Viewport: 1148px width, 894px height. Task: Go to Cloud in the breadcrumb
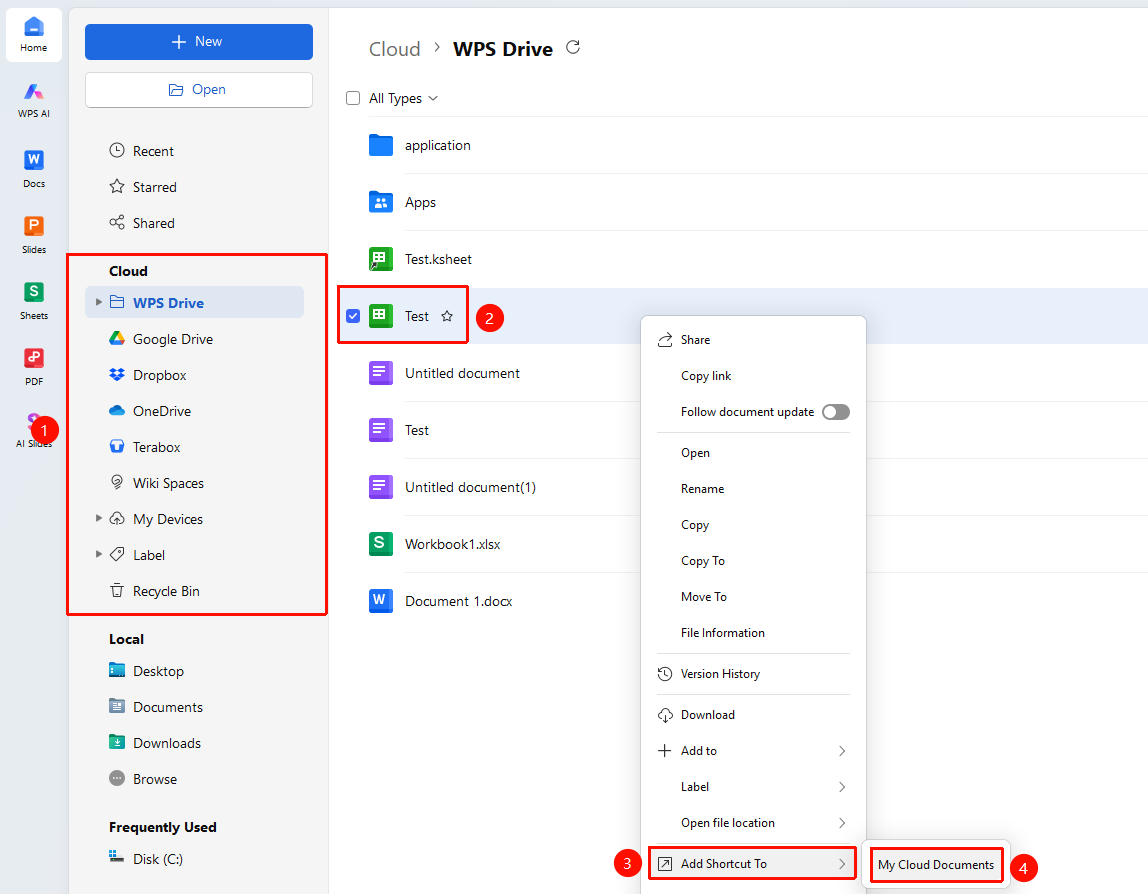[395, 49]
